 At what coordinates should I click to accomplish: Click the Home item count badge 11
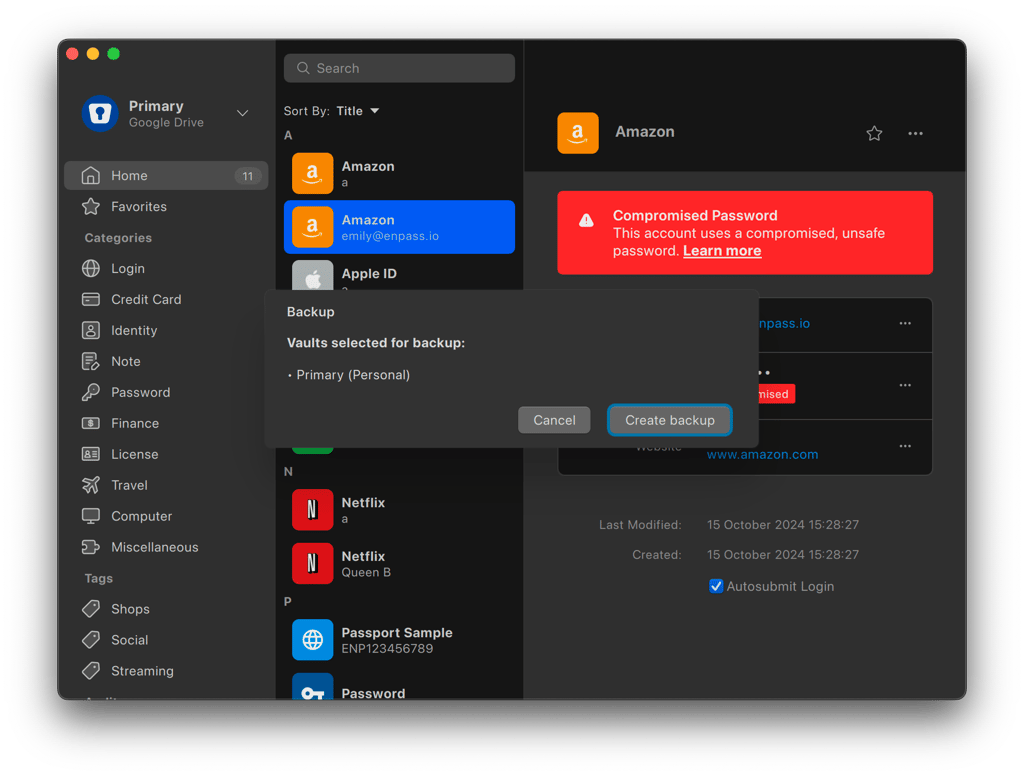[x=248, y=176]
